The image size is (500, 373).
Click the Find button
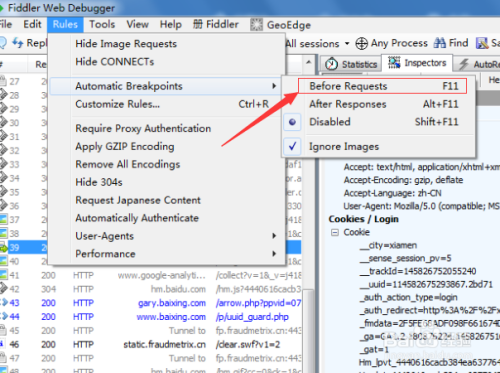[451, 43]
